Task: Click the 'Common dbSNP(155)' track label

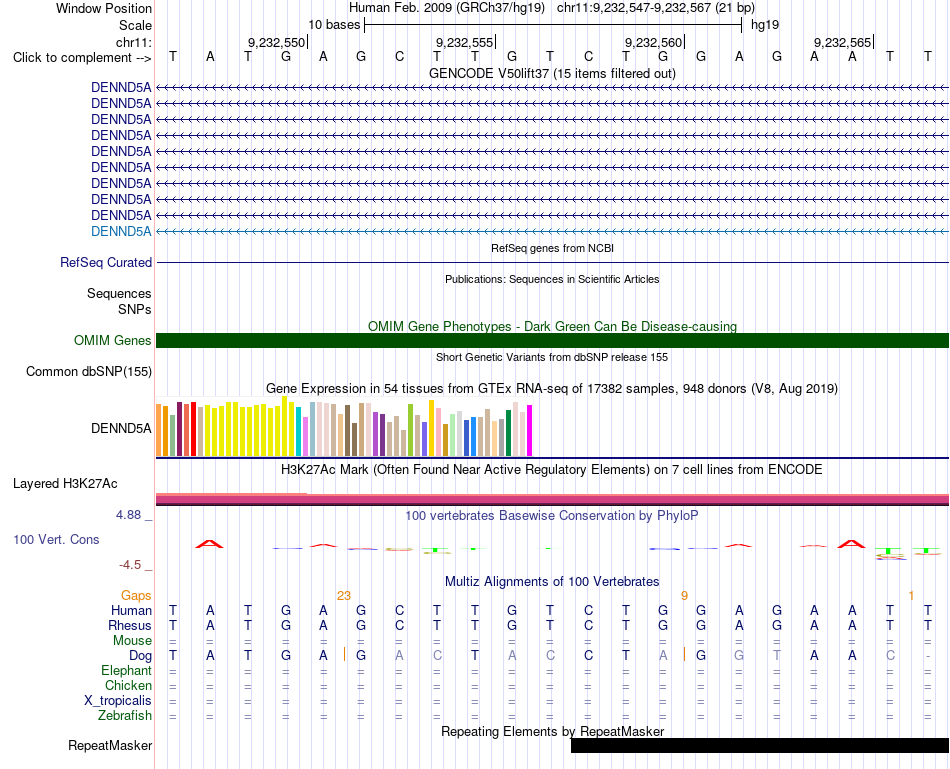Action: click(x=88, y=371)
